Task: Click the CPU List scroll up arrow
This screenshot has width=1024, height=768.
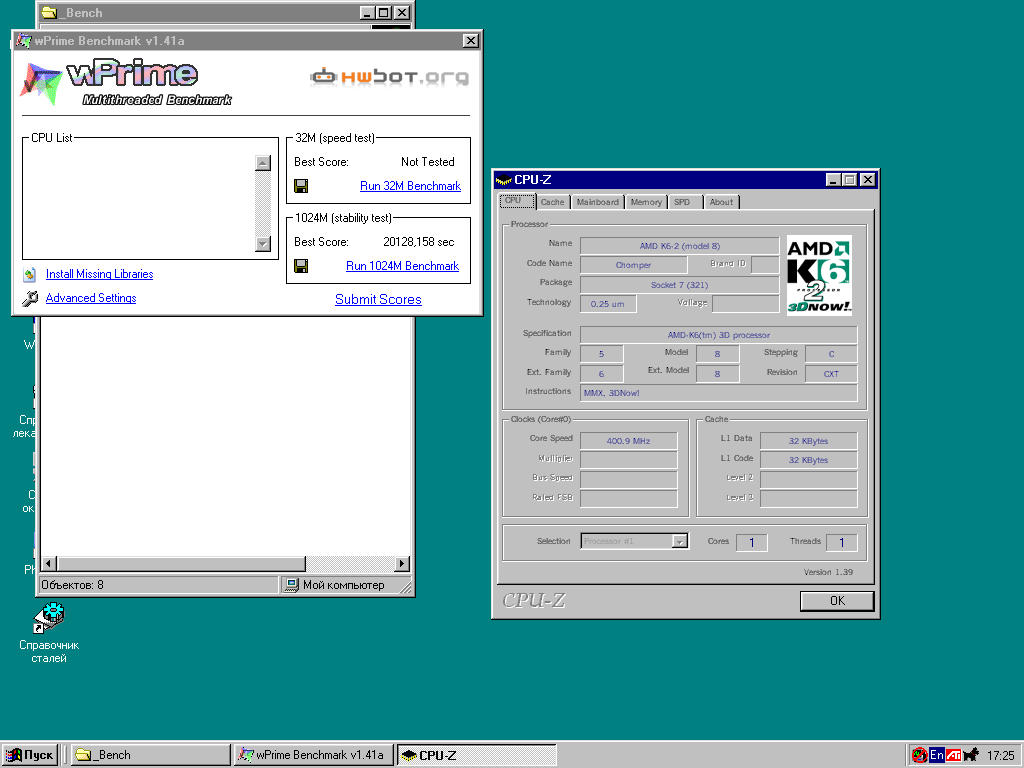Action: click(263, 163)
